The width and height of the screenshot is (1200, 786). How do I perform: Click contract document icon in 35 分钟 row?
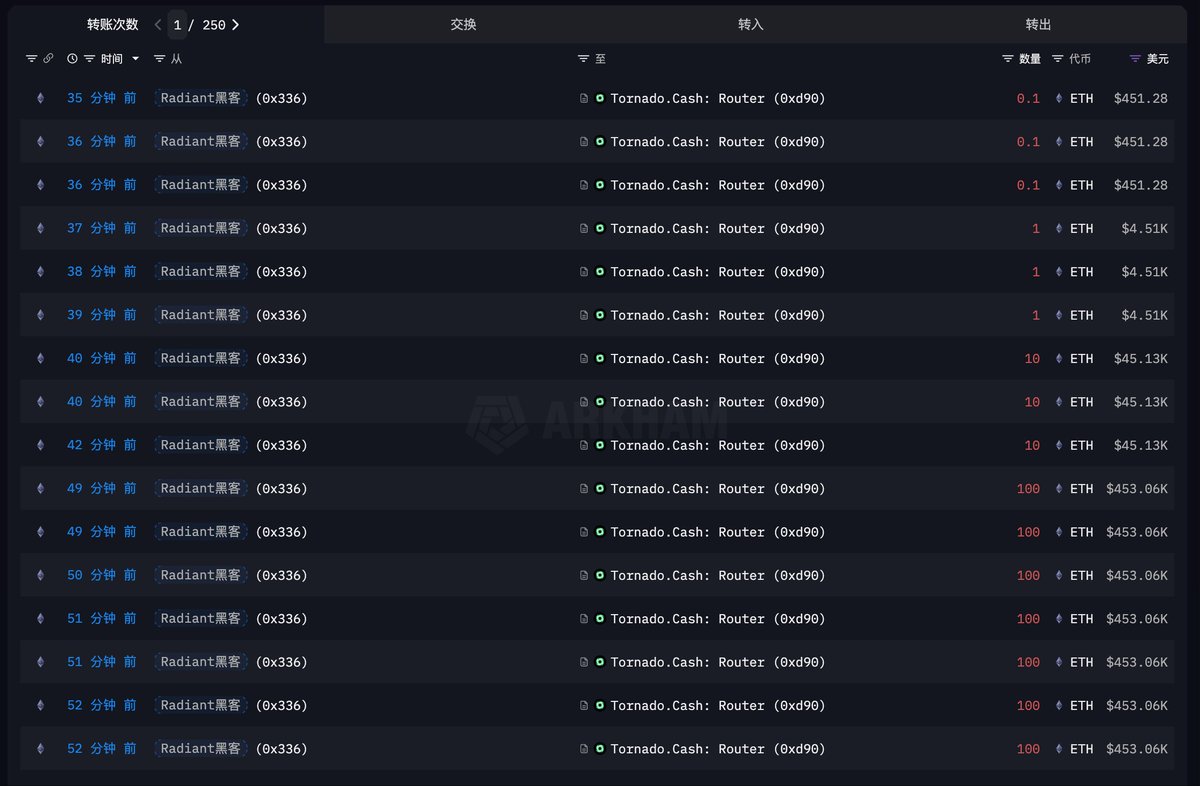tap(584, 98)
